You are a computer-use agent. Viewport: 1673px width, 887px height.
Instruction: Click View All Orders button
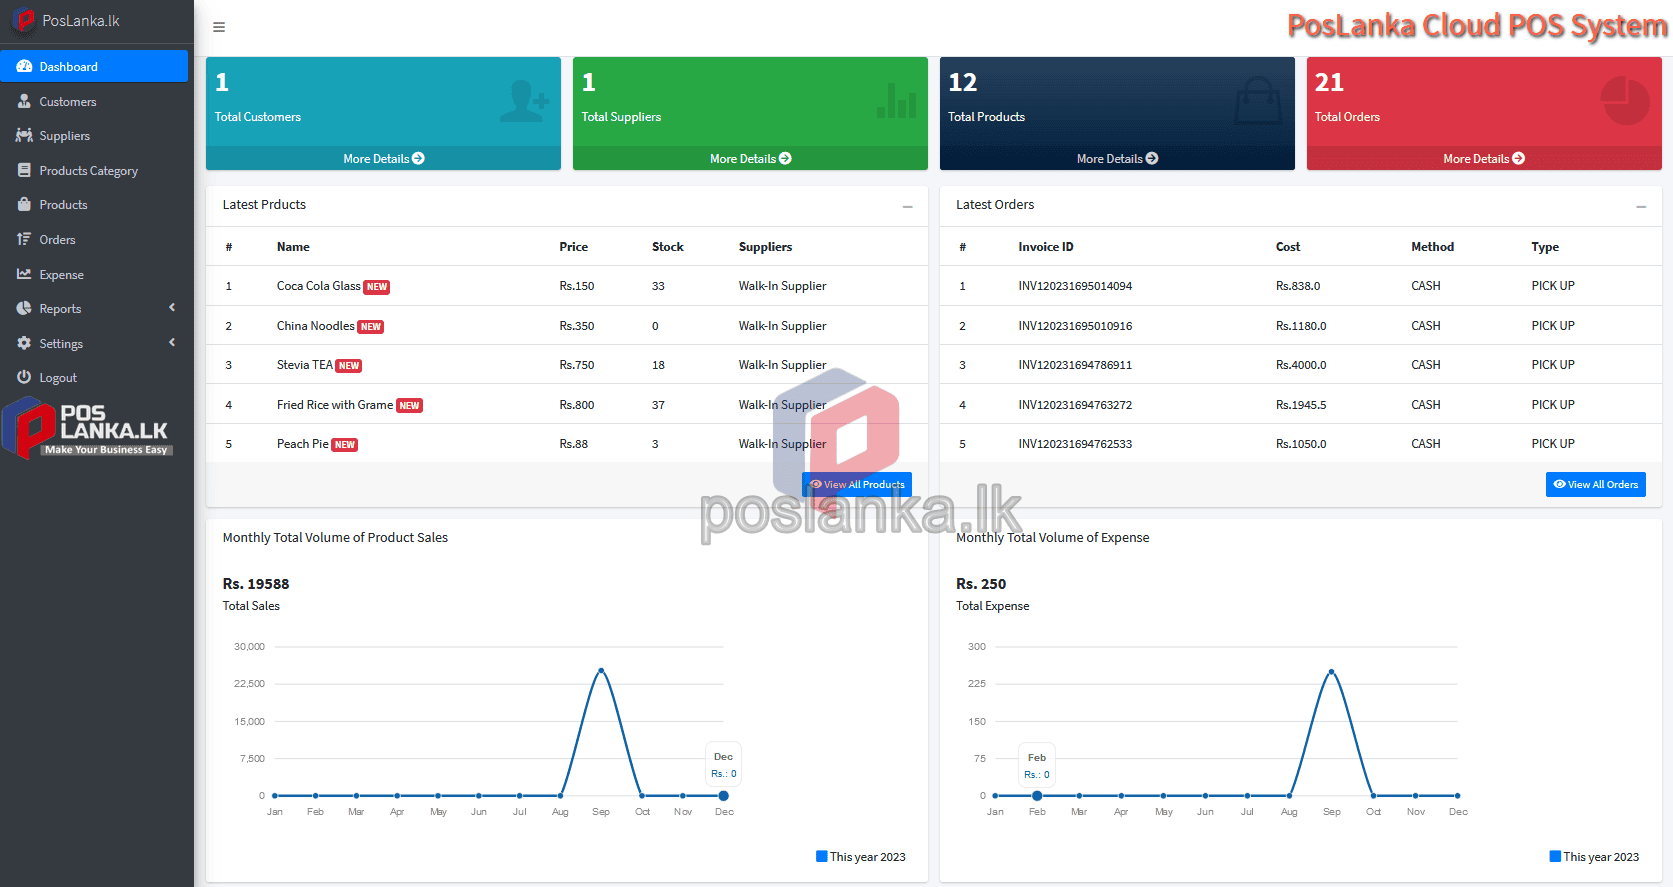coord(1596,484)
